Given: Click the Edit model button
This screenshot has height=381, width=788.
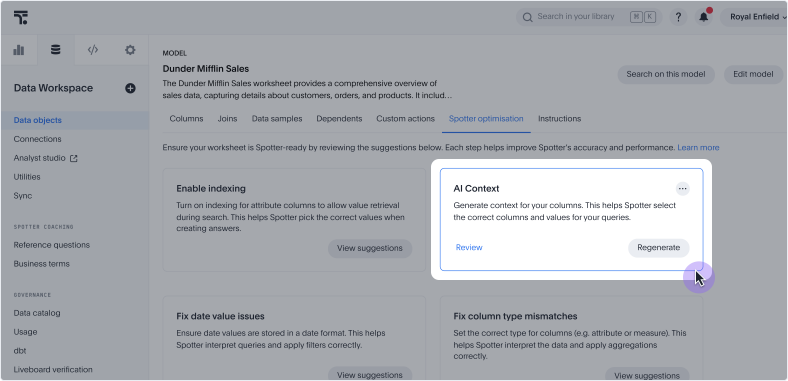Looking at the screenshot, I should click(753, 74).
